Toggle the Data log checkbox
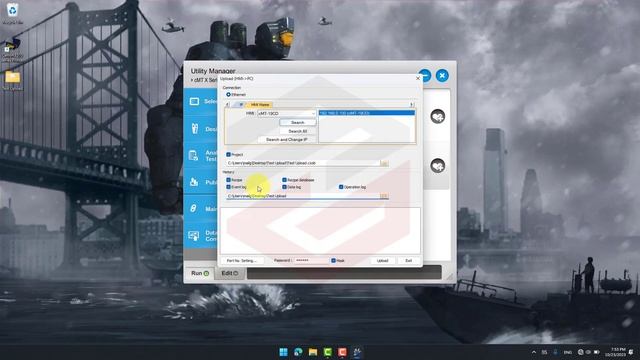The height and width of the screenshot is (360, 640). click(x=284, y=187)
